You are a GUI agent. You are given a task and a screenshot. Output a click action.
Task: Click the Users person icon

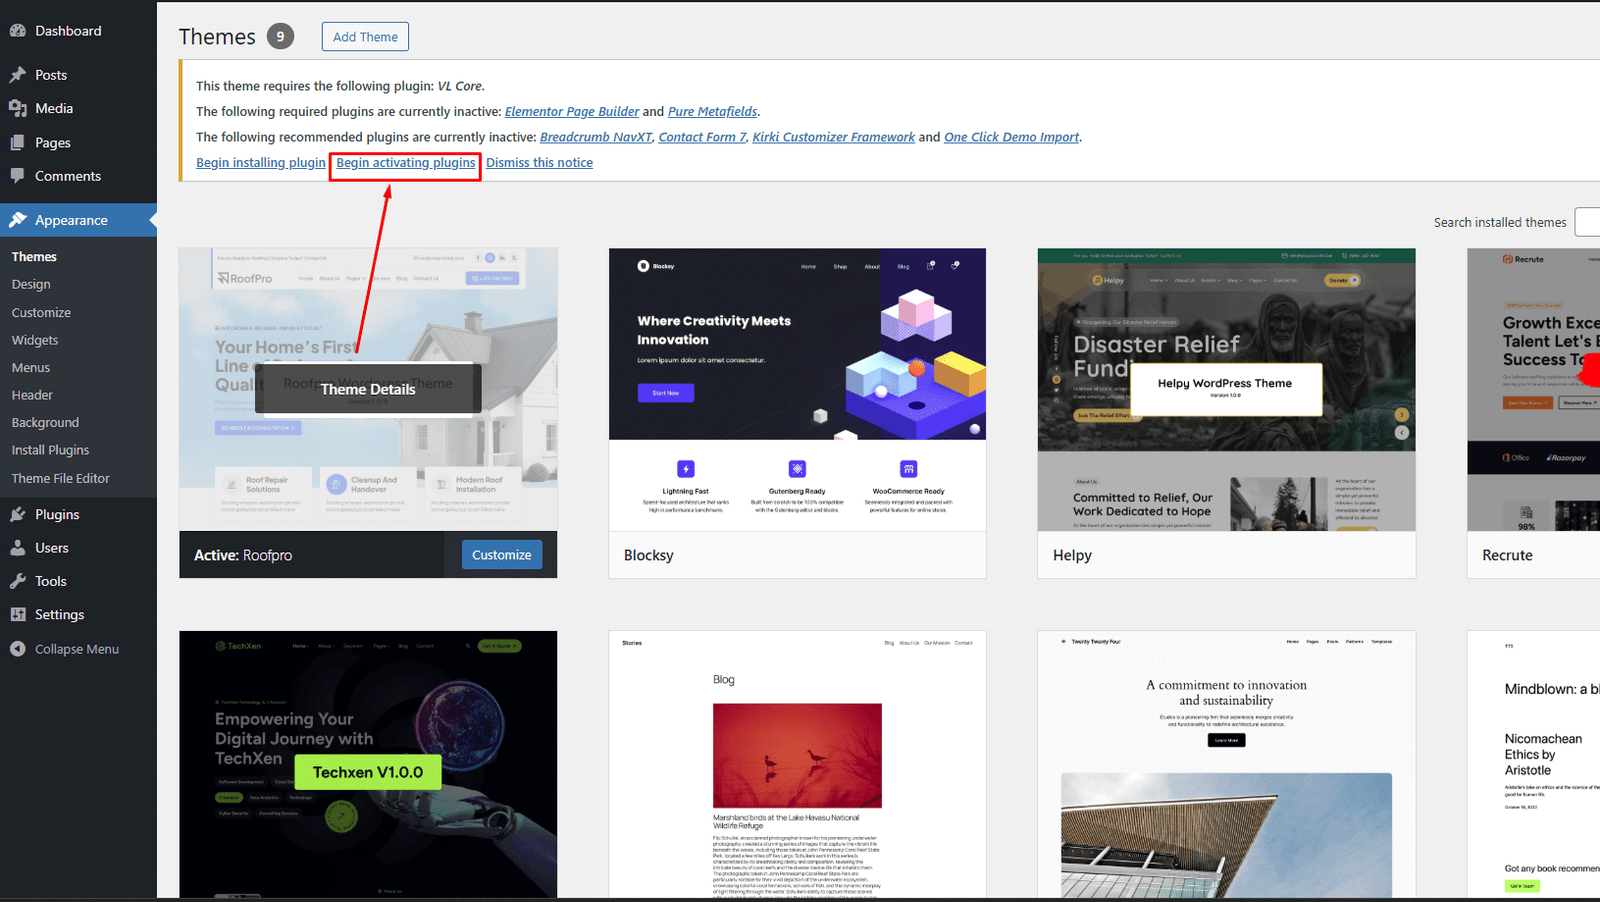pos(17,548)
